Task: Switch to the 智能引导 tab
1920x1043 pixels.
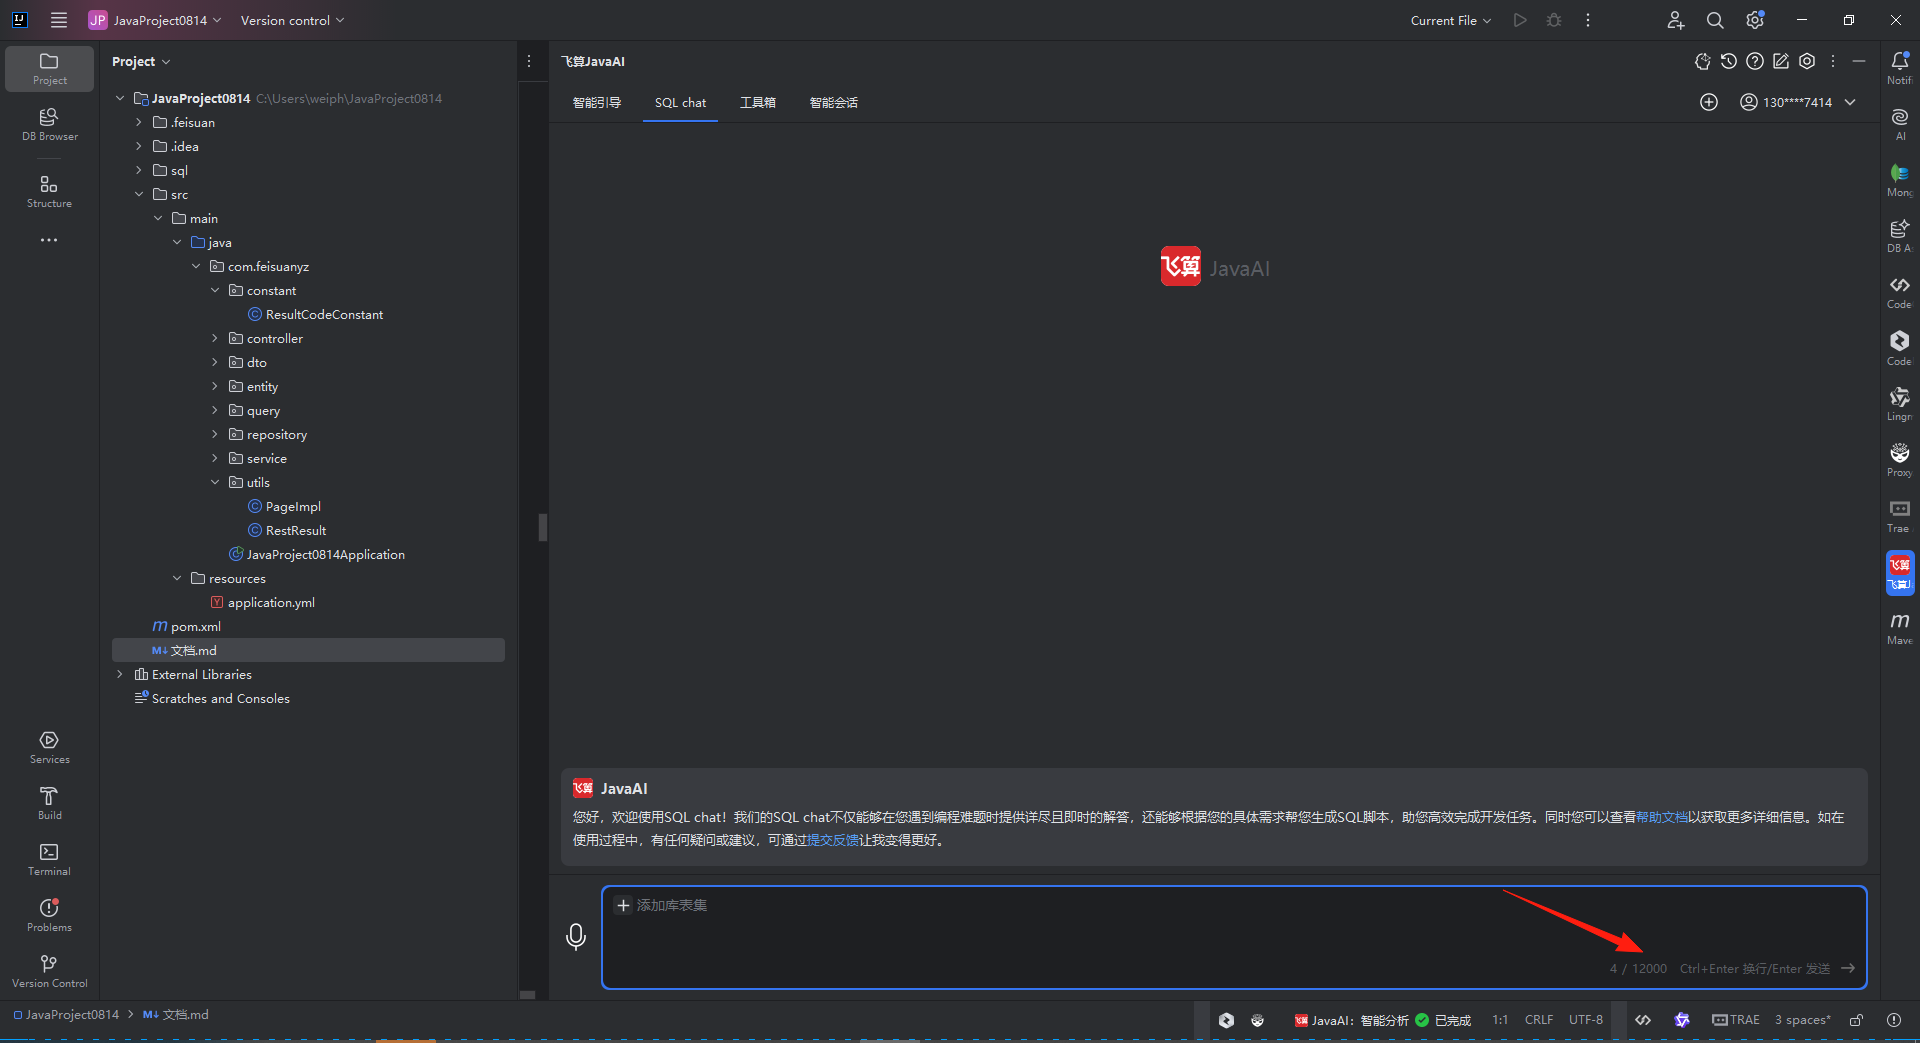Action: pyautogui.click(x=597, y=102)
